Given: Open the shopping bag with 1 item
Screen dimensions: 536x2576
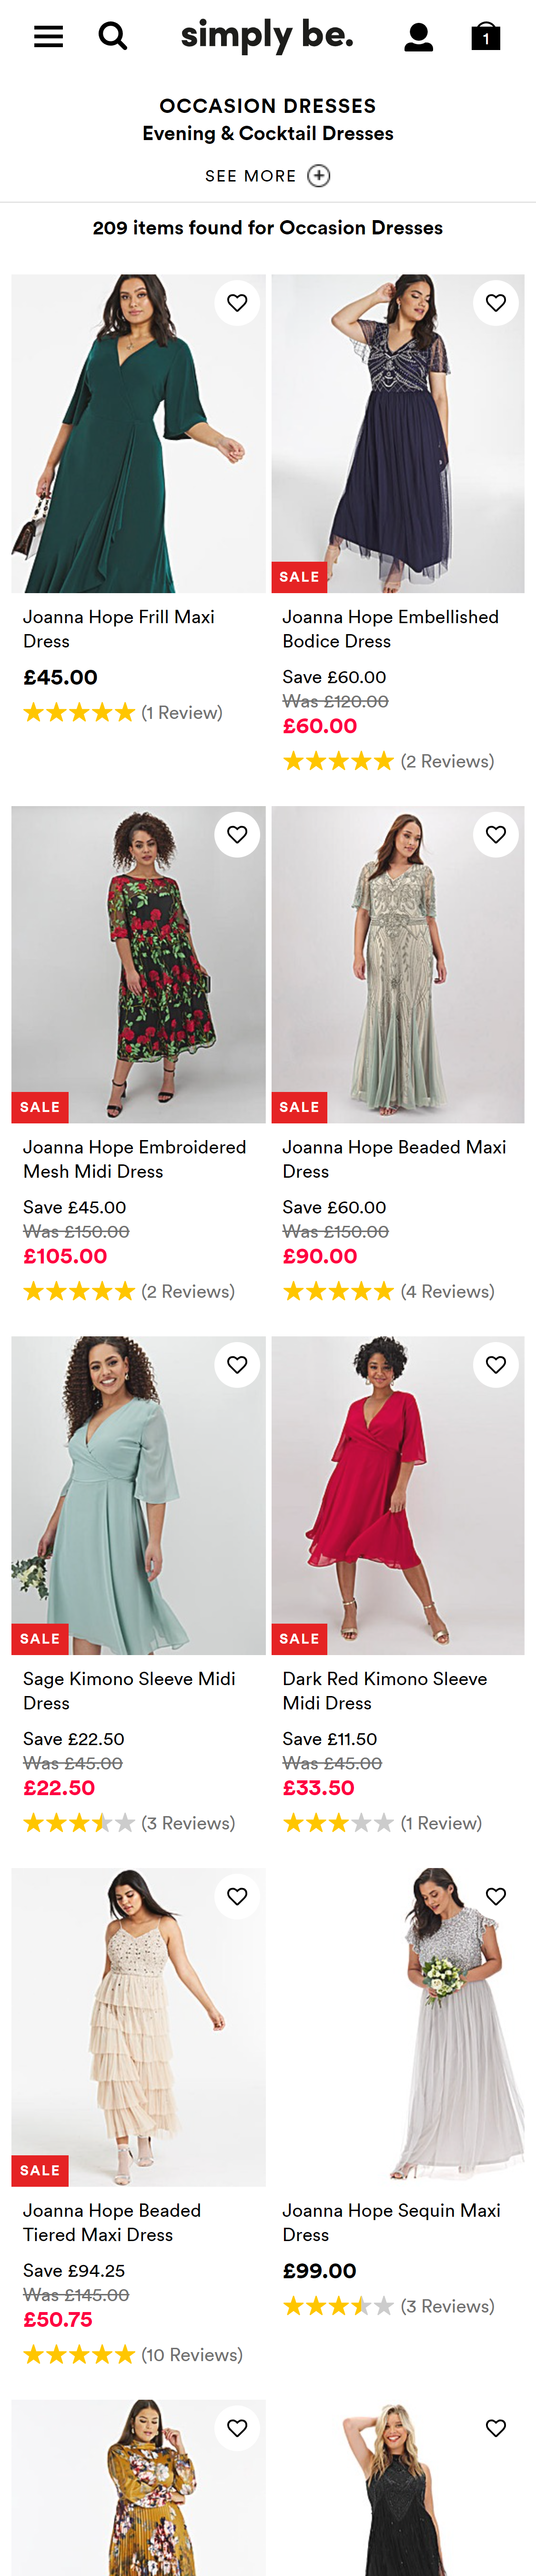Looking at the screenshot, I should (x=485, y=37).
